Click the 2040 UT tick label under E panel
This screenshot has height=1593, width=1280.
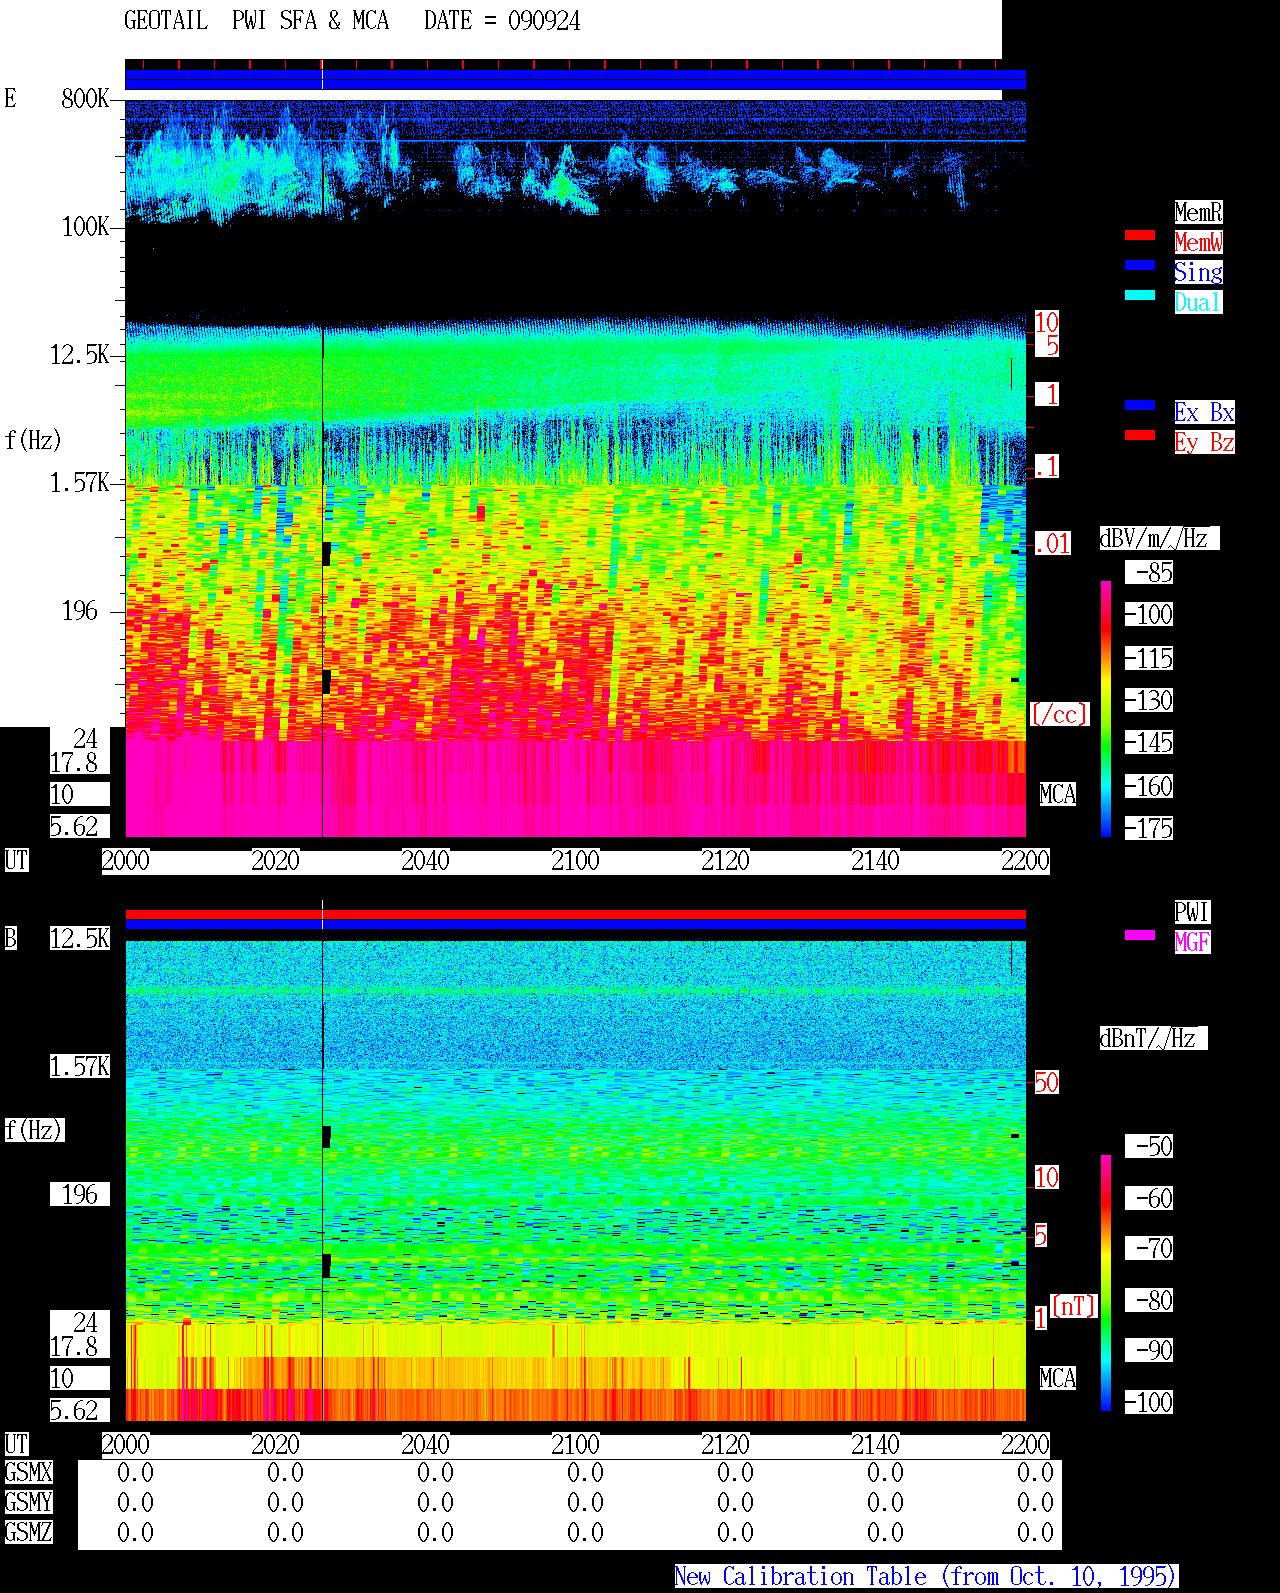coord(425,861)
